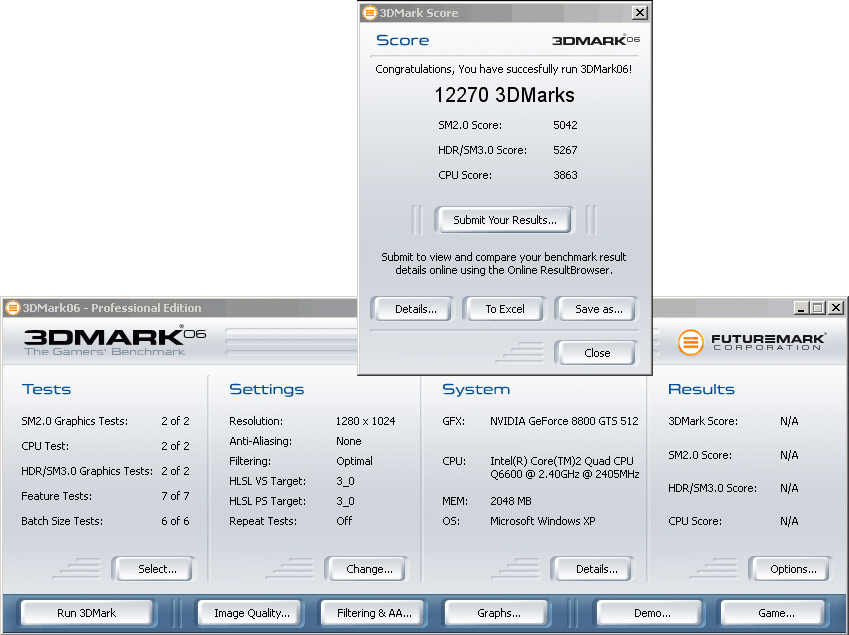Close the 3DMark06 Professional Edition window

[x=836, y=308]
